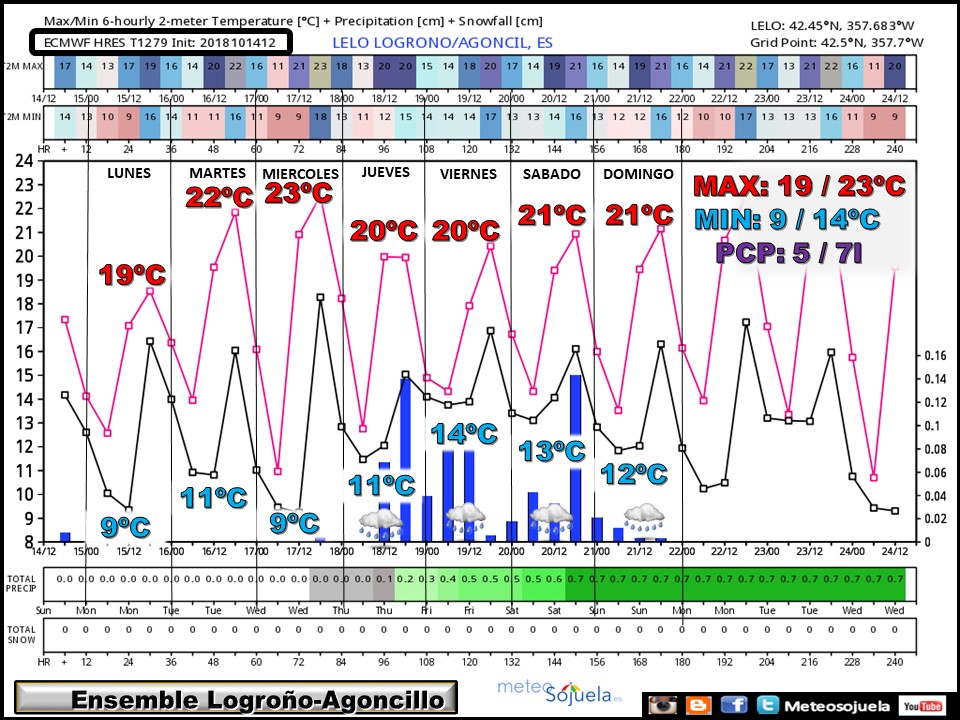Viewport: 960px width, 720px height.
Task: Click the 'LELO: 42.45°N' coordinates text
Action: (x=832, y=26)
